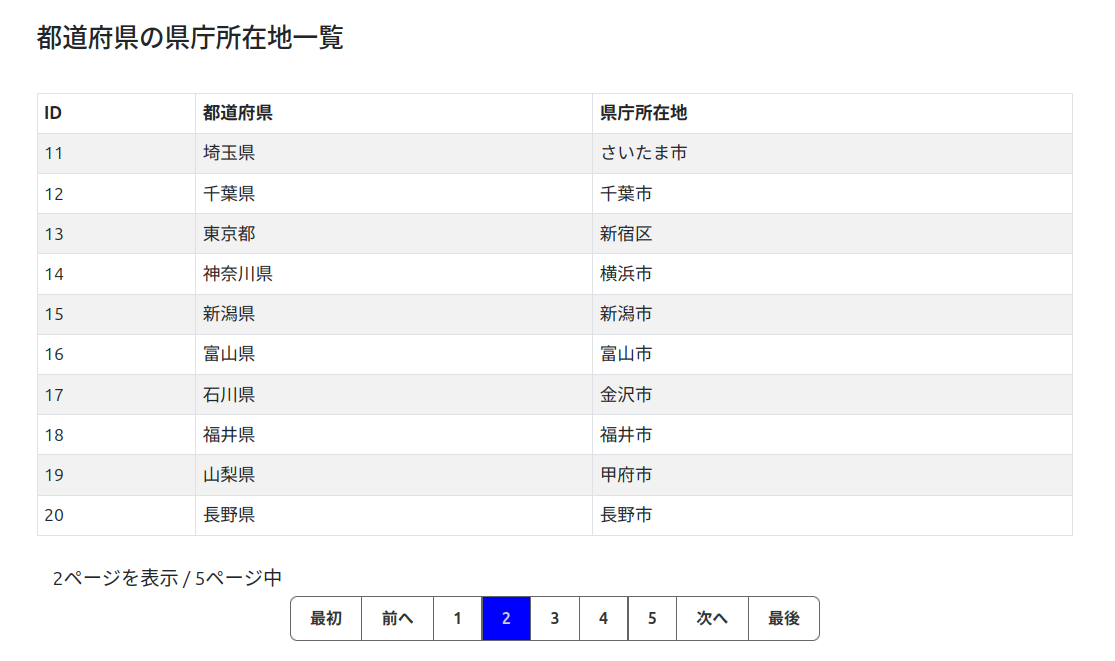The width and height of the screenshot is (1115, 661).
Task: Select page 1 in pagination
Action: coord(457,618)
